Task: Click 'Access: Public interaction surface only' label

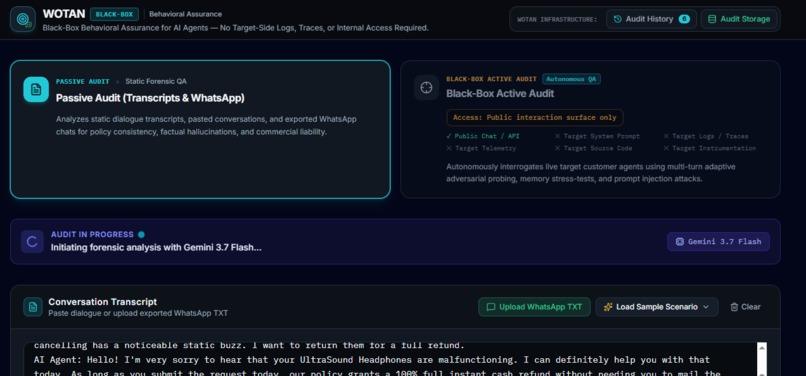Action: [x=535, y=117]
